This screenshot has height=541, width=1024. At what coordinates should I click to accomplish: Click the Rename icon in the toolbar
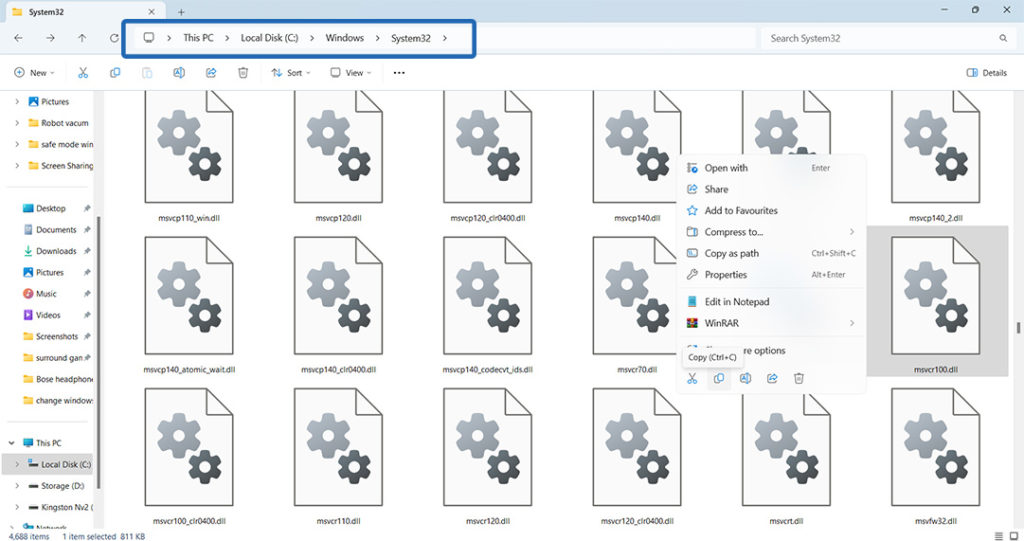coord(179,73)
